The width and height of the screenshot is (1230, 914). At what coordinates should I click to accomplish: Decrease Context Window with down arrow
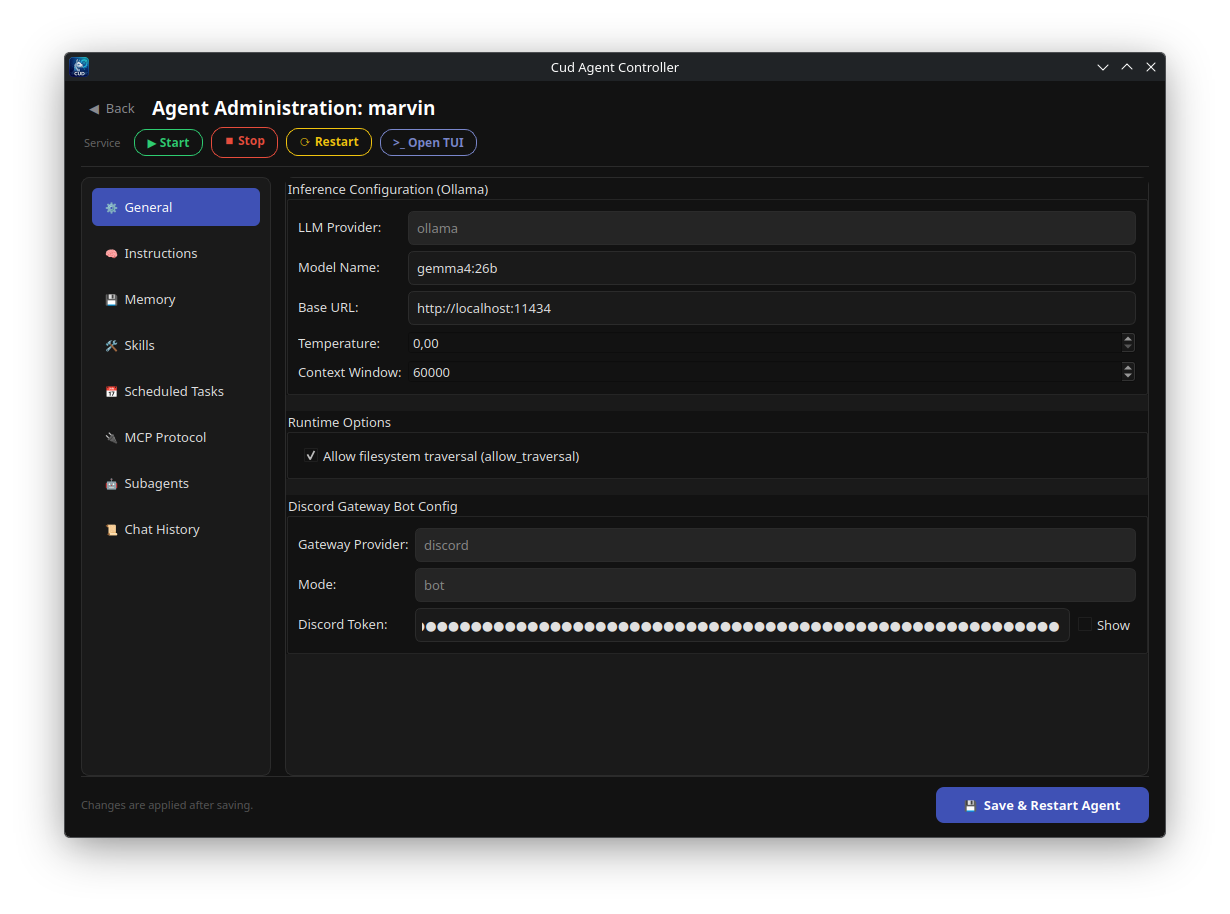click(1128, 376)
